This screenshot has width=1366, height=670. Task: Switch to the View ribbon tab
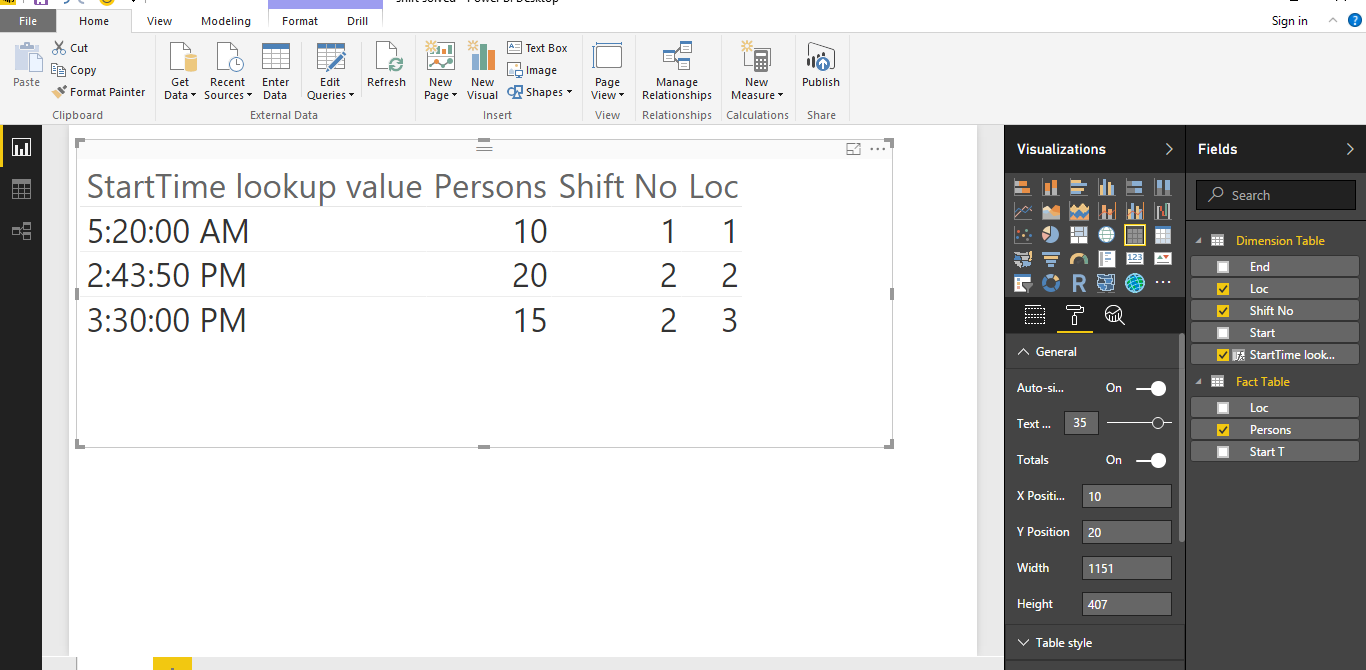pos(159,21)
